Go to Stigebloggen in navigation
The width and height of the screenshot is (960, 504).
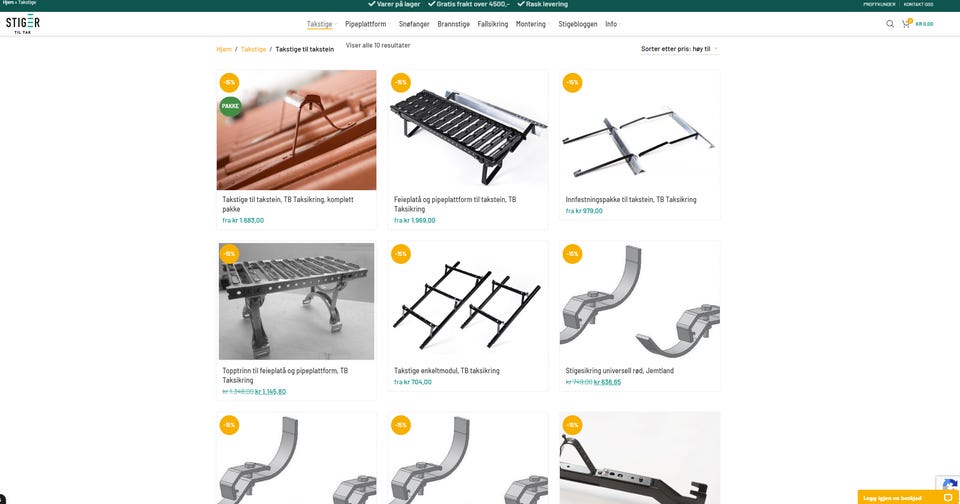[577, 24]
